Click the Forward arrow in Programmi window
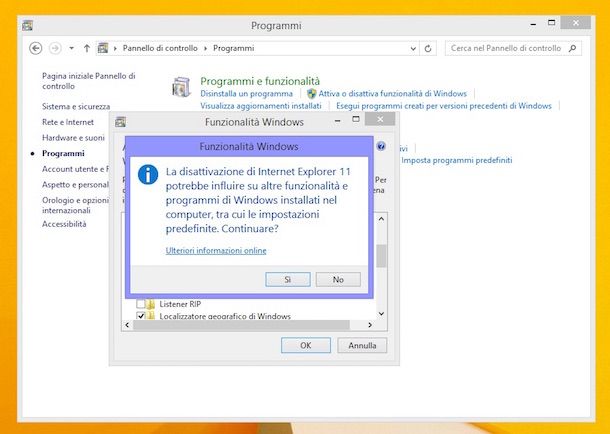Image resolution: width=610 pixels, height=434 pixels. click(x=55, y=48)
